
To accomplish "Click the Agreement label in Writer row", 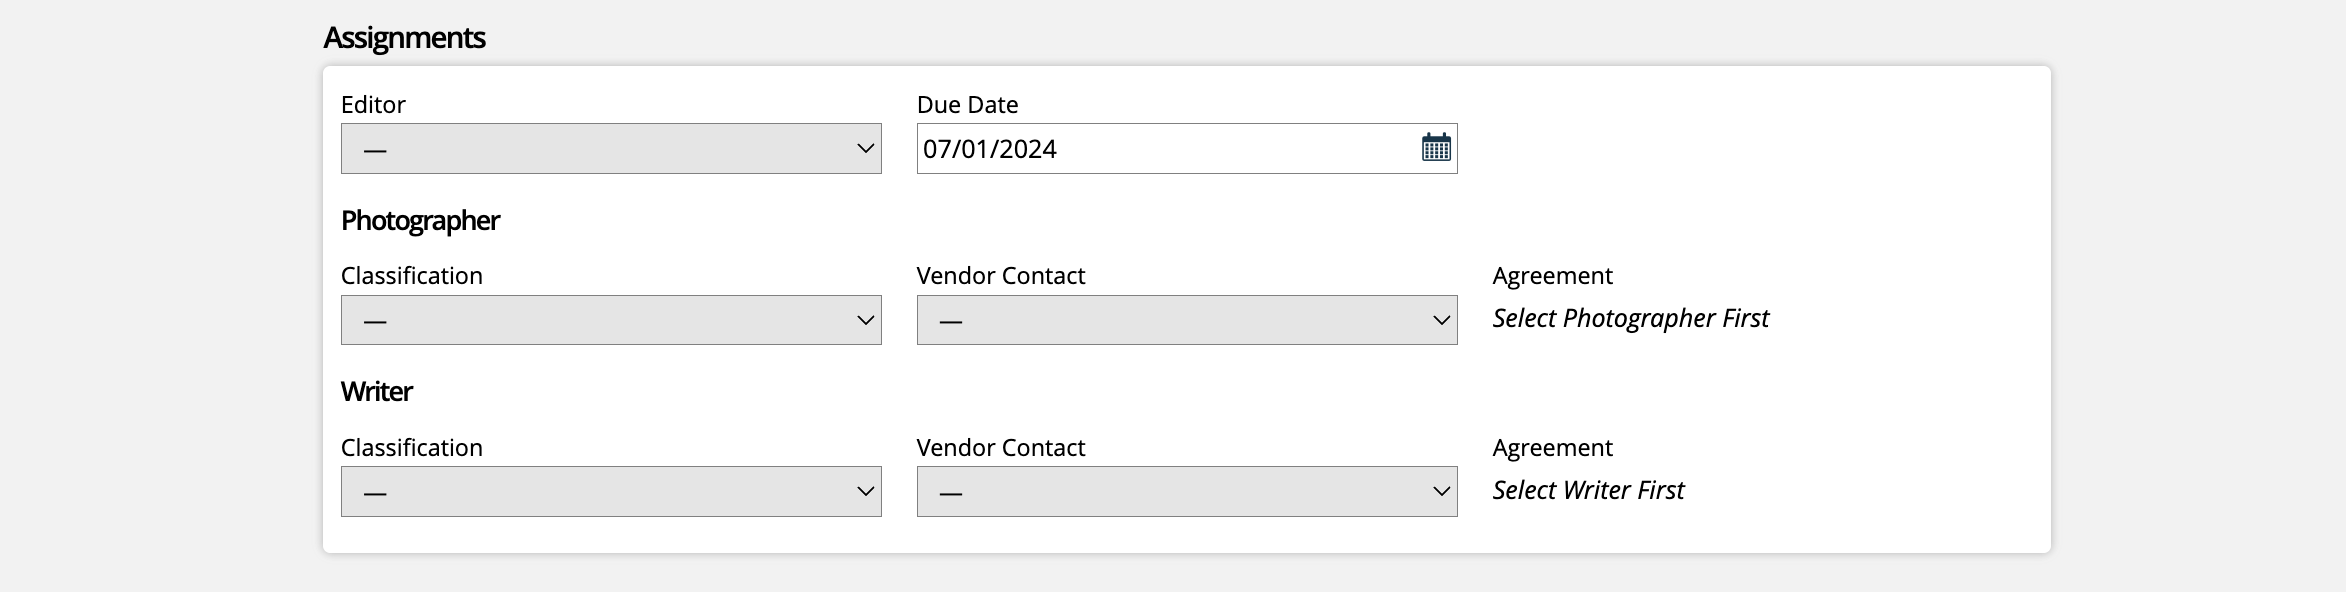I will point(1552,448).
